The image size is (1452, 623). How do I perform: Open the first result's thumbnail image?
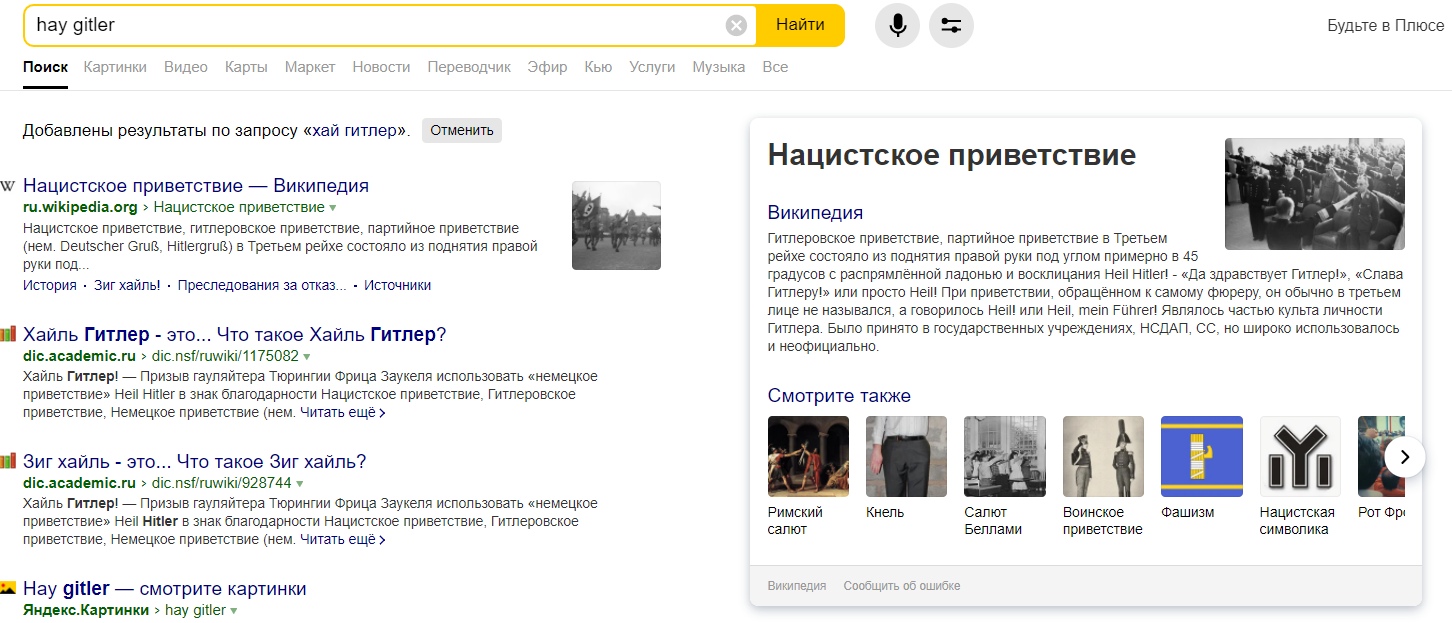[x=616, y=225]
